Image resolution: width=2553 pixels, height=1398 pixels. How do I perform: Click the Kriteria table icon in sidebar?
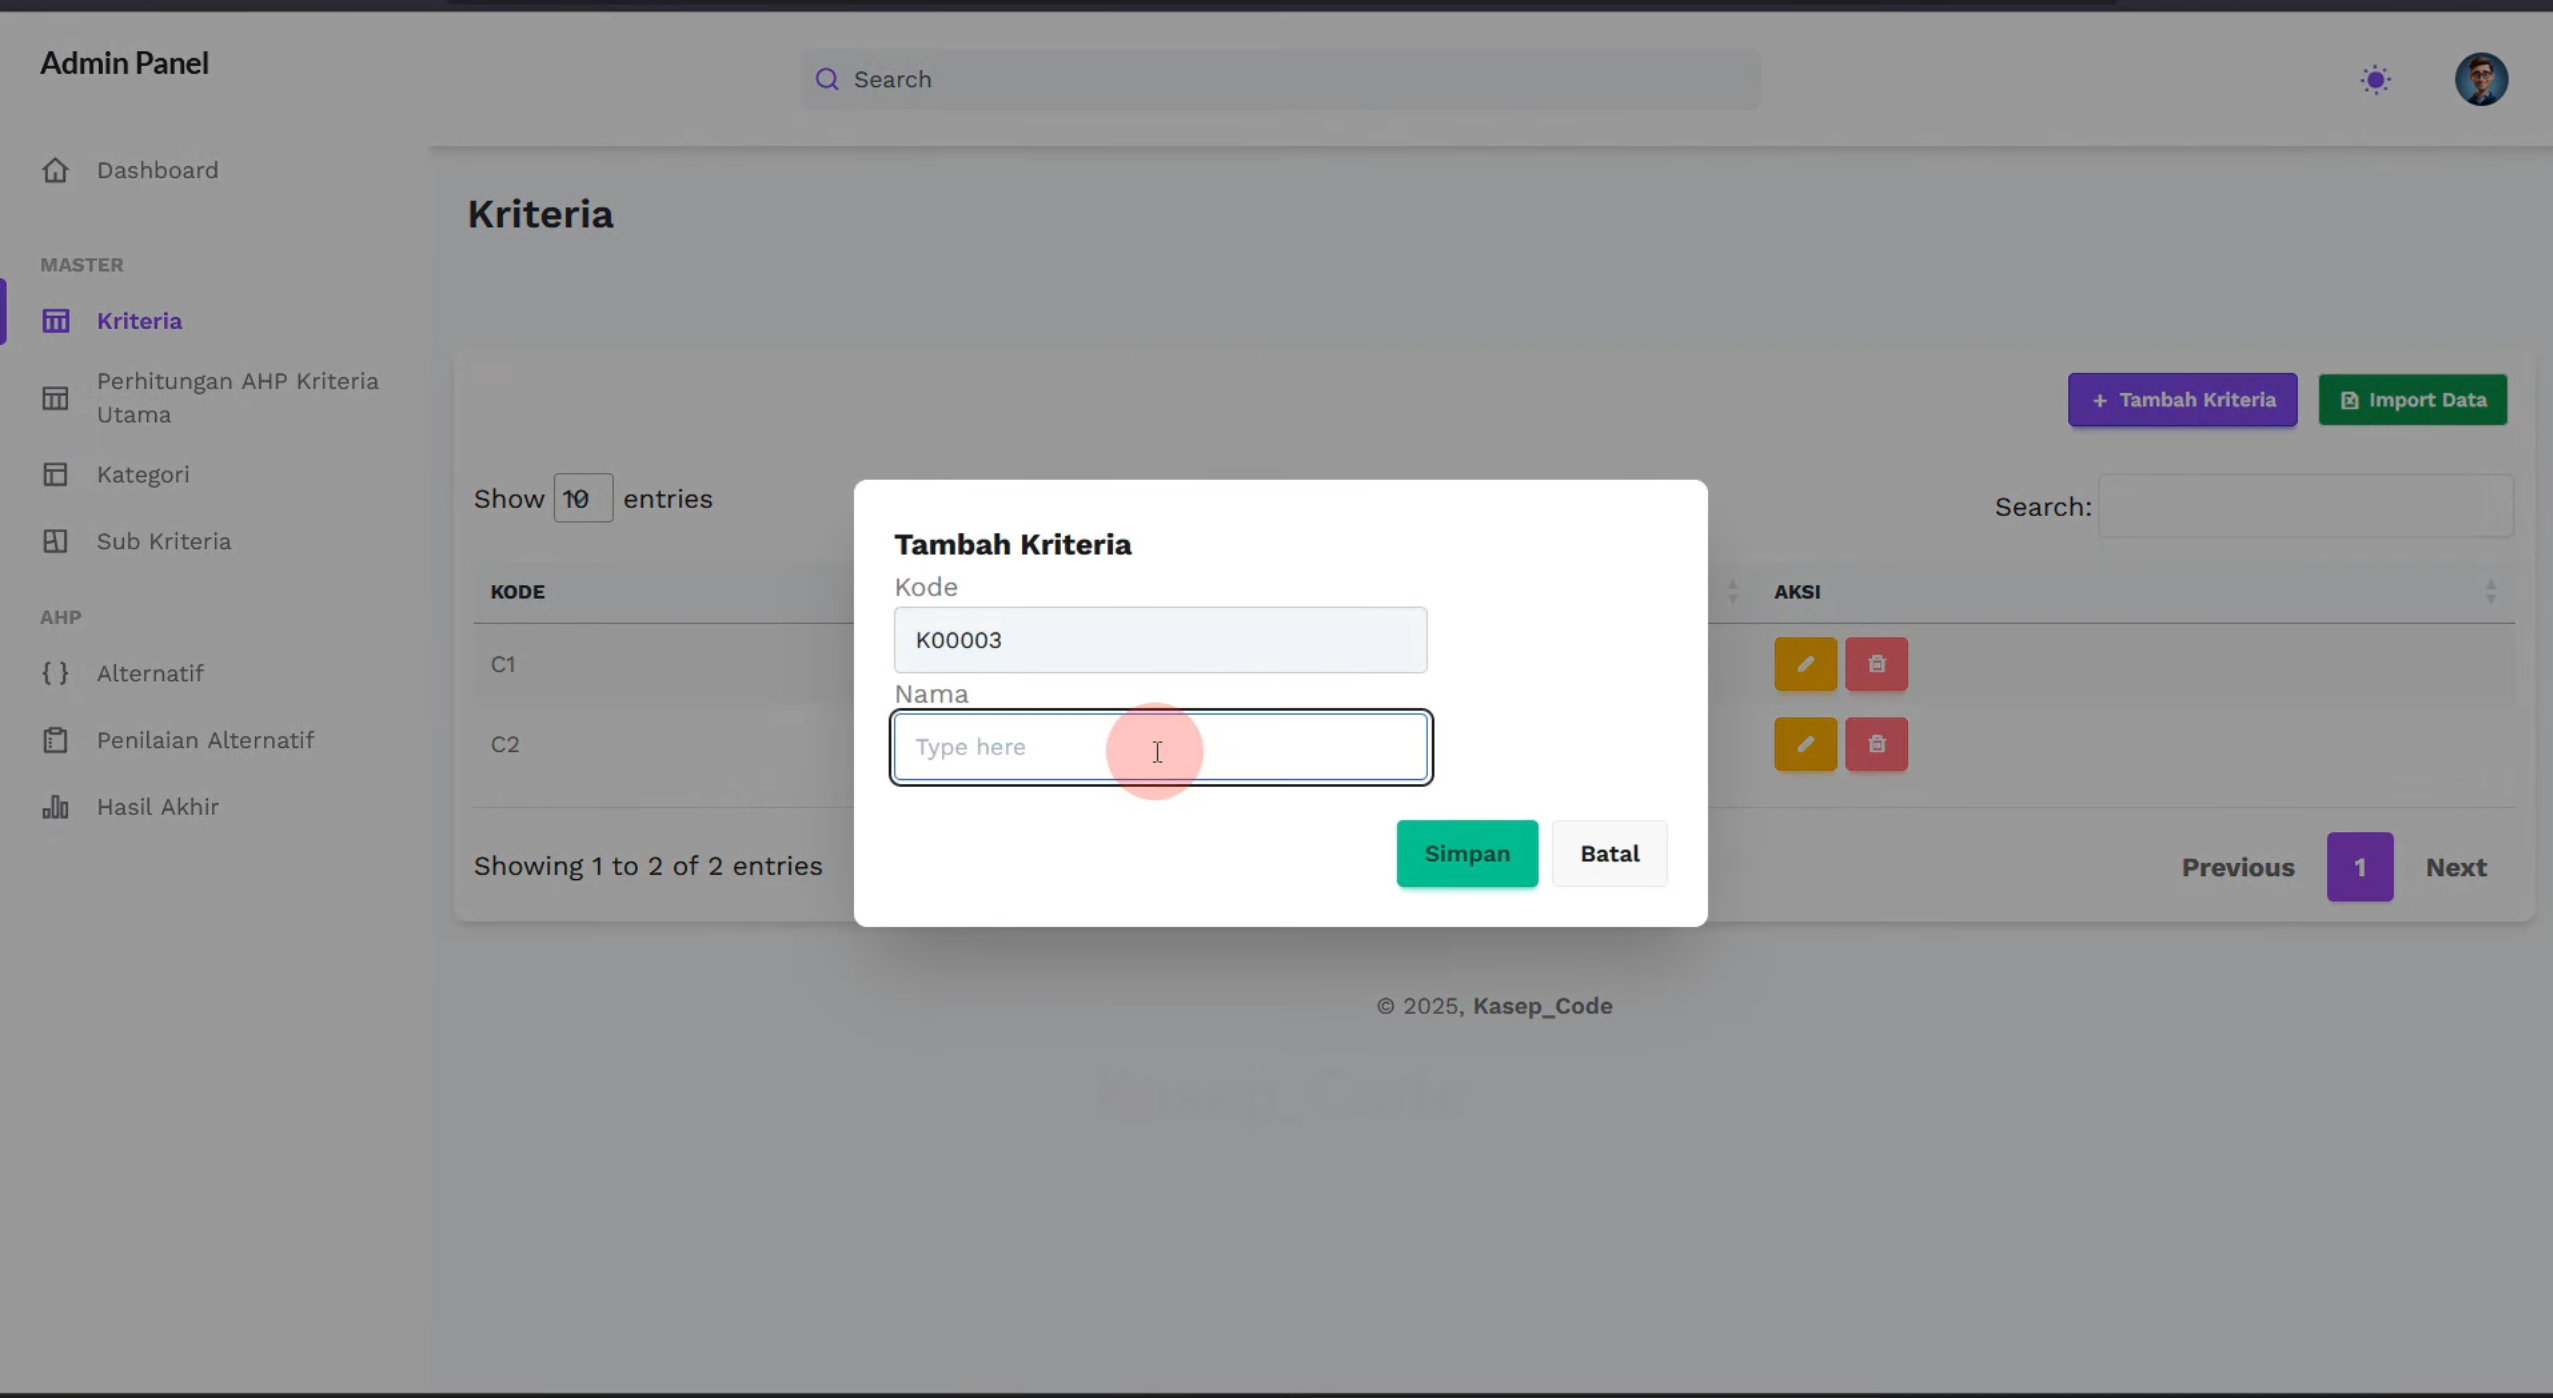coord(55,321)
